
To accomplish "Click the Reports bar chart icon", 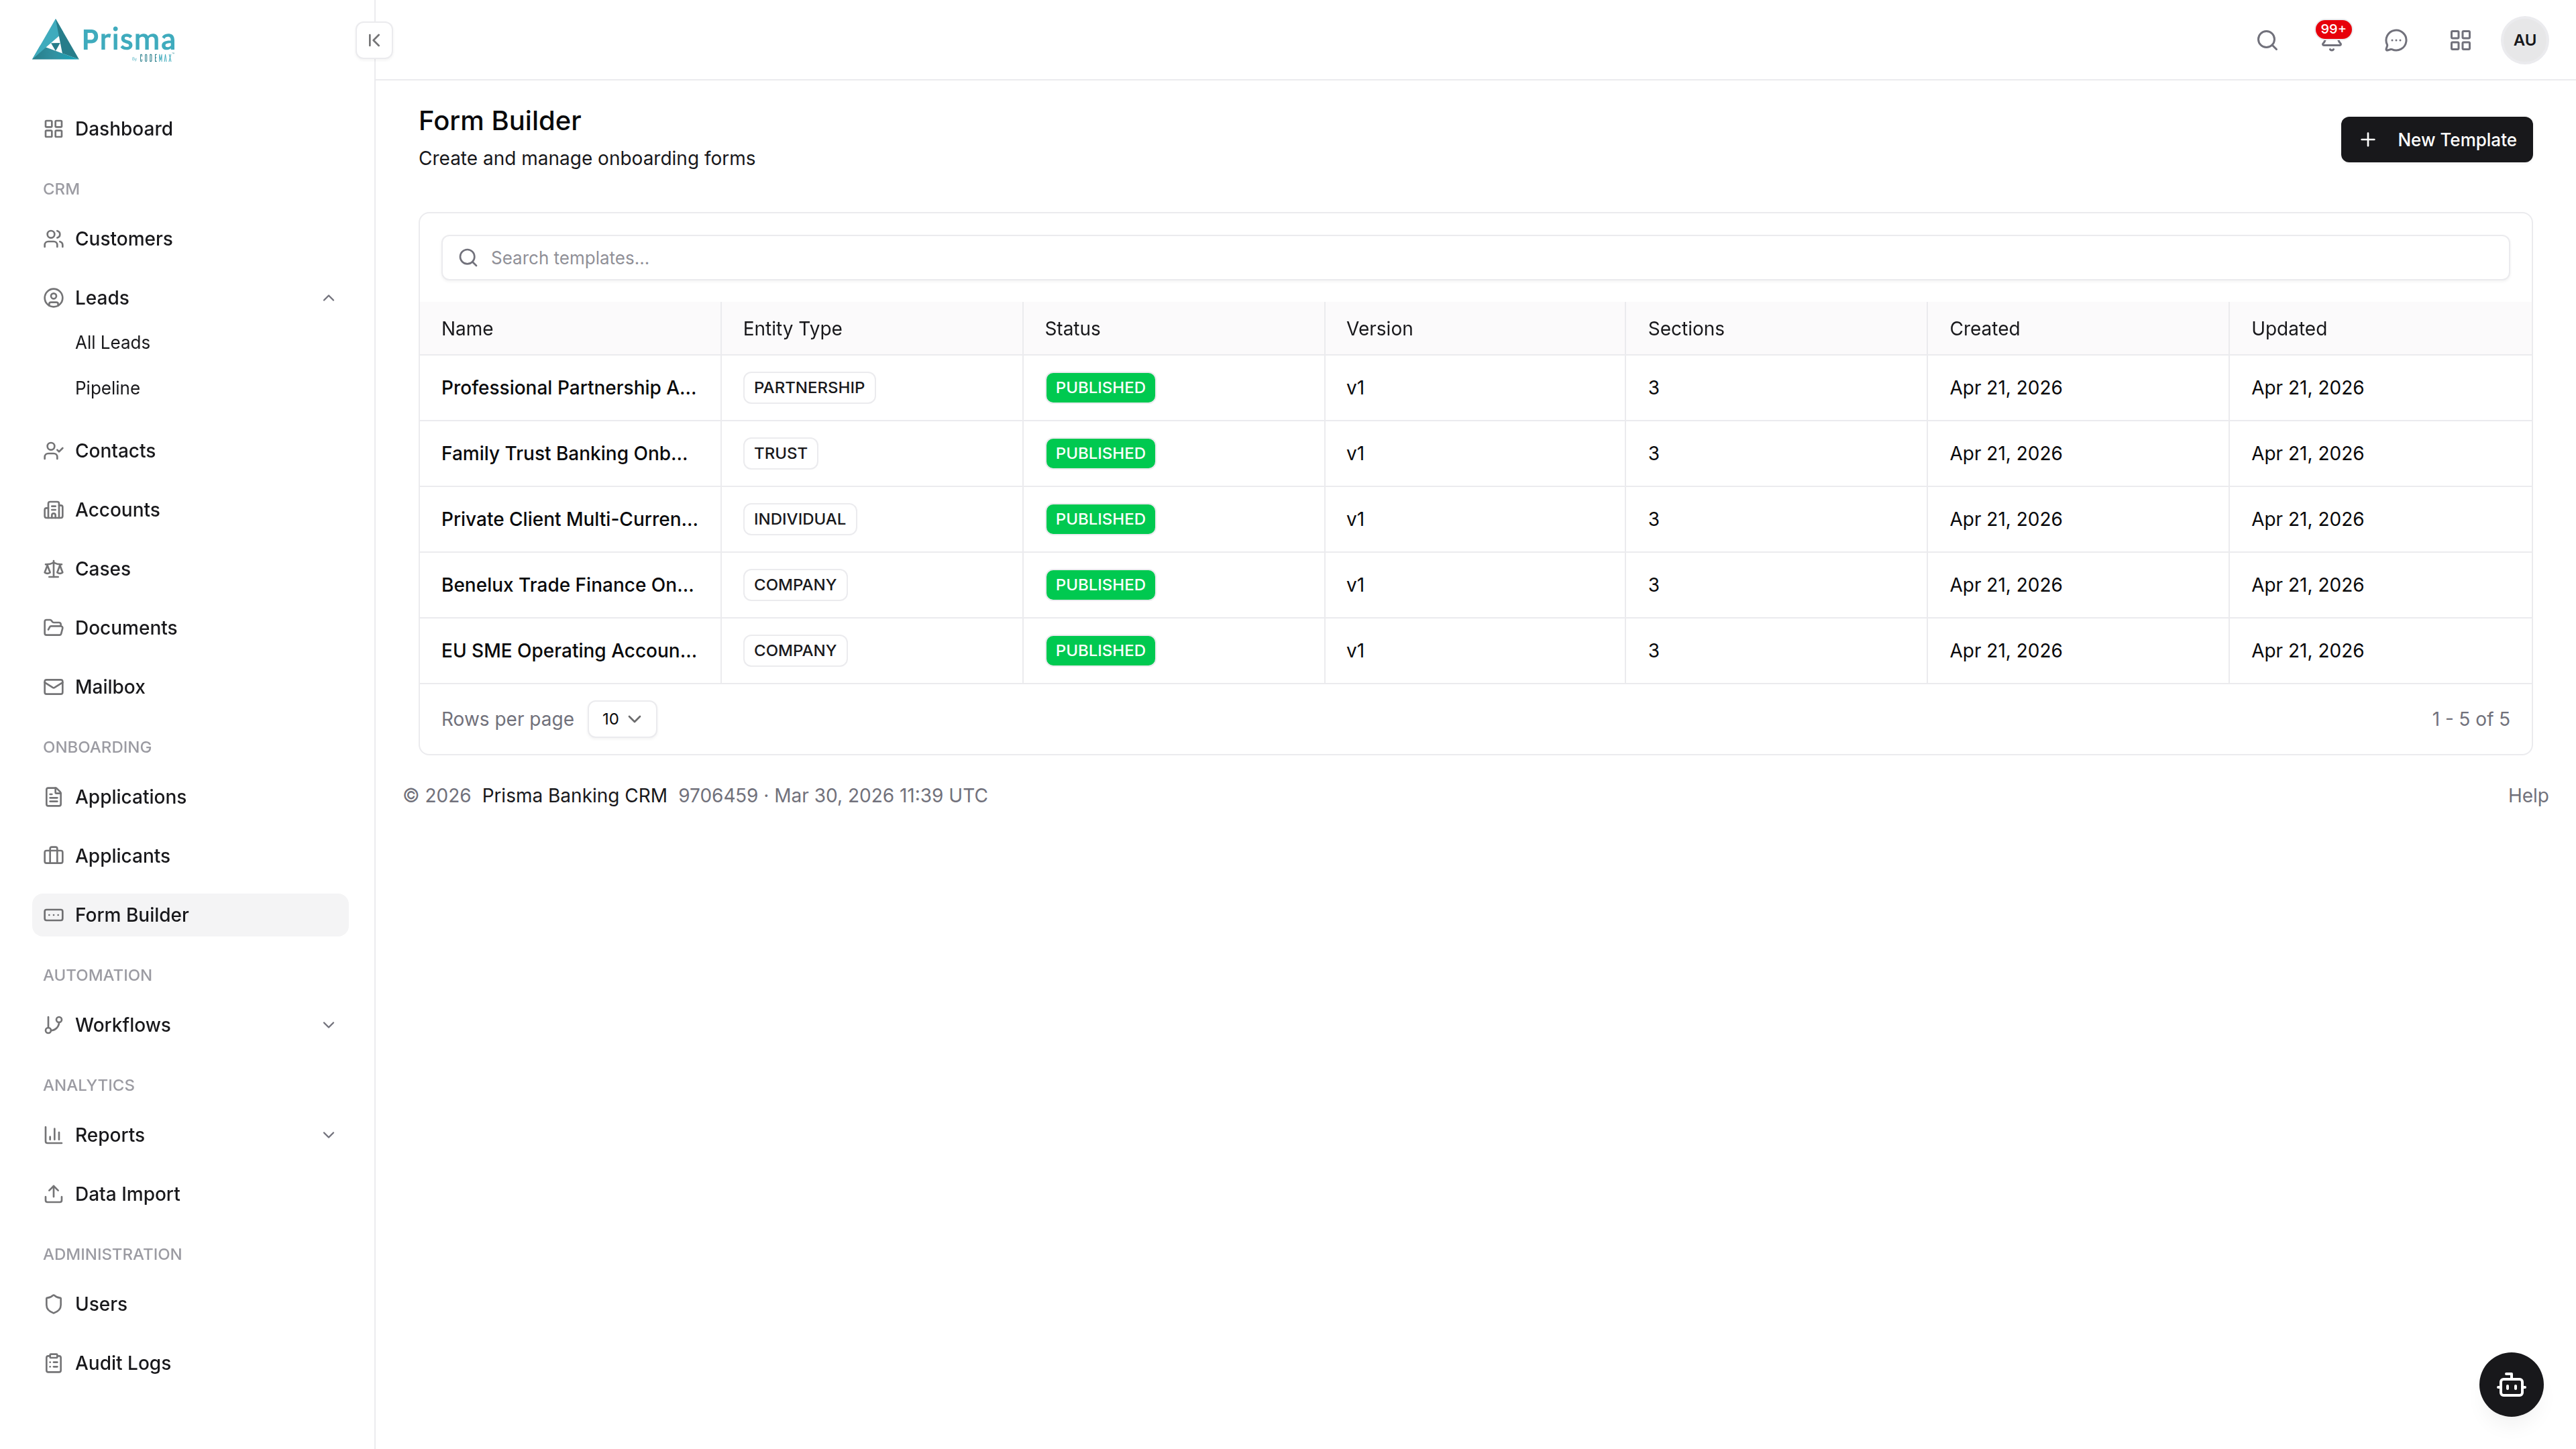I will pyautogui.click(x=54, y=1135).
